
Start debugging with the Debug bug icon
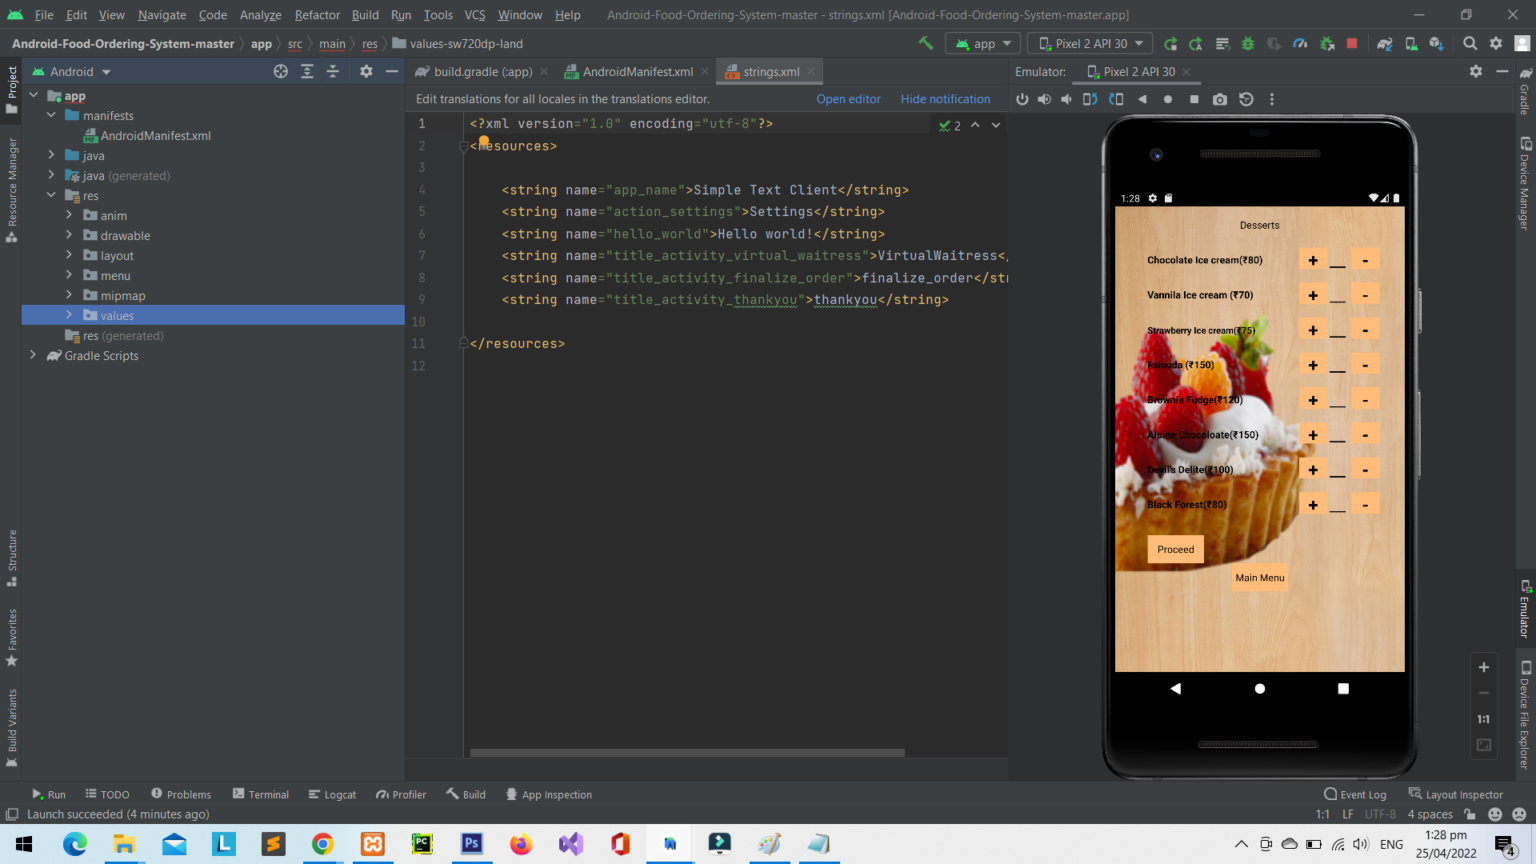(x=1248, y=44)
